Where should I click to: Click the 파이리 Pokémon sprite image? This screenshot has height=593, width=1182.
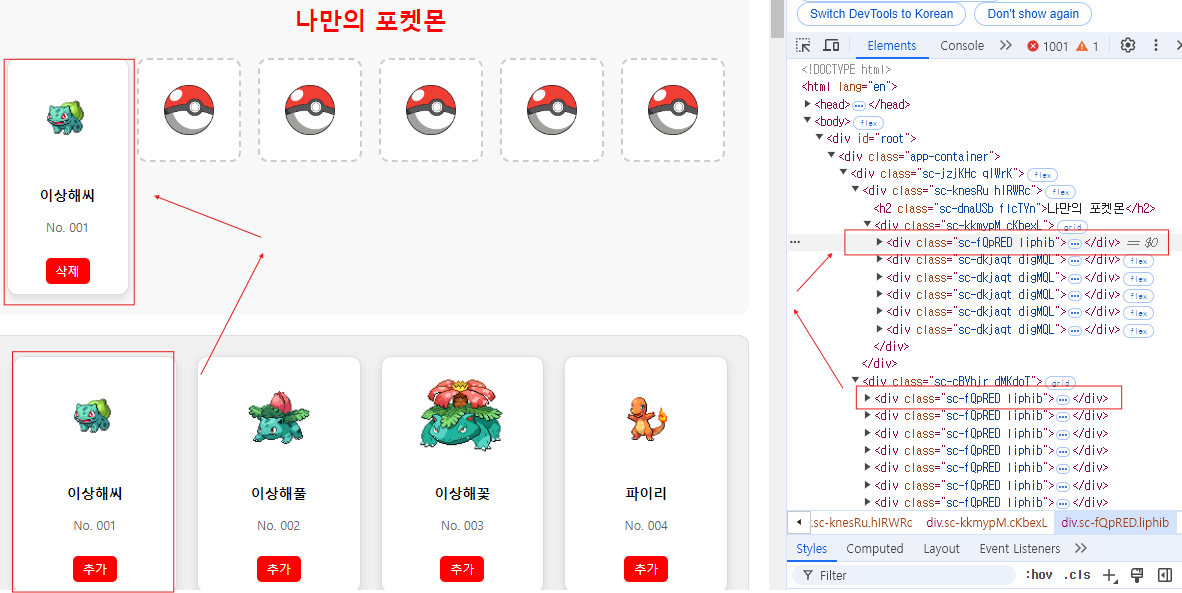pos(646,417)
